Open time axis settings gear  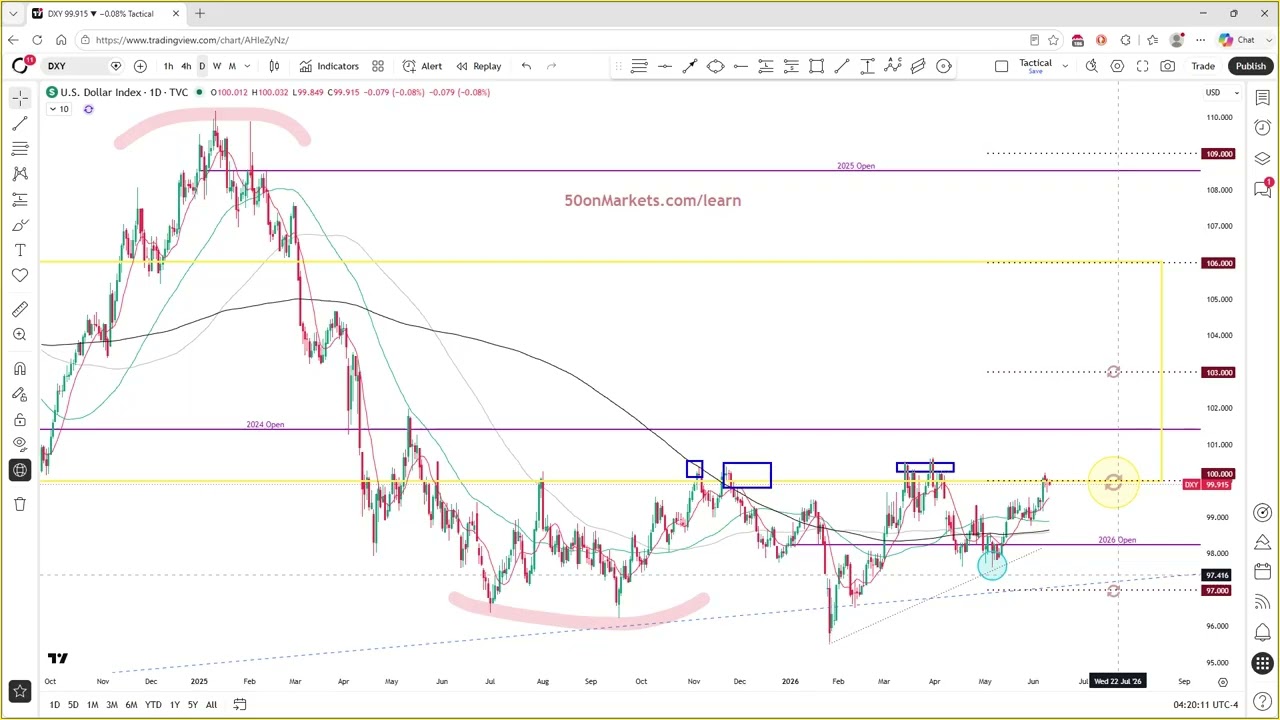1222,682
